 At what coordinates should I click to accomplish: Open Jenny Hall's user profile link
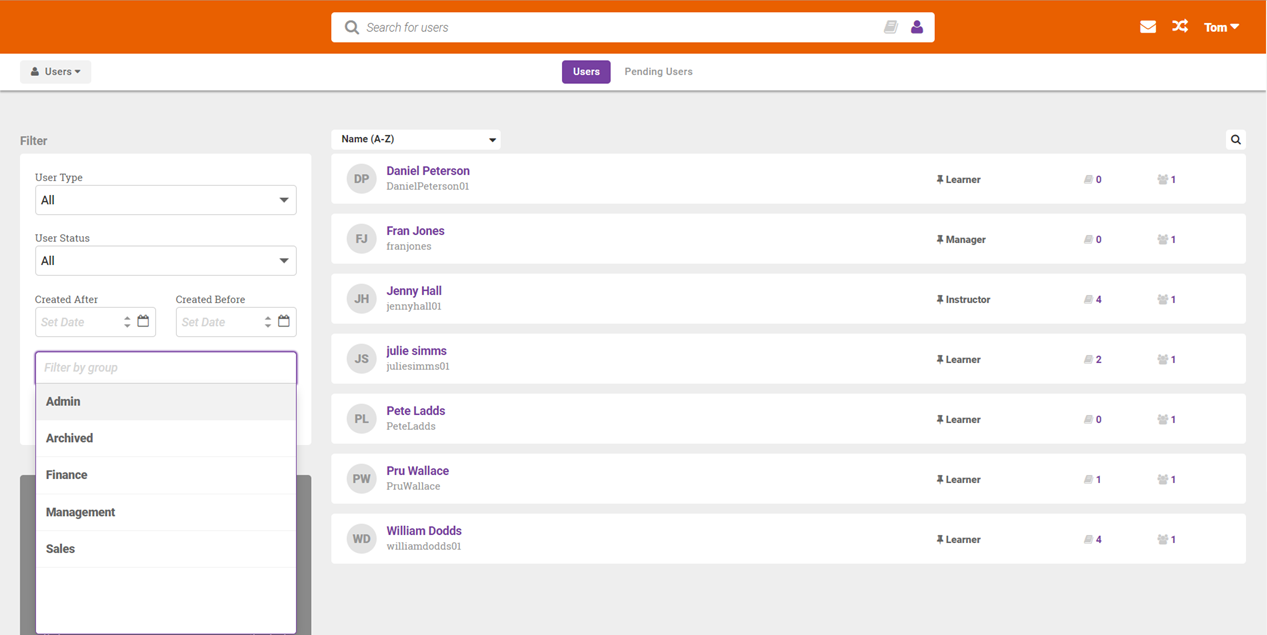pyautogui.click(x=414, y=291)
